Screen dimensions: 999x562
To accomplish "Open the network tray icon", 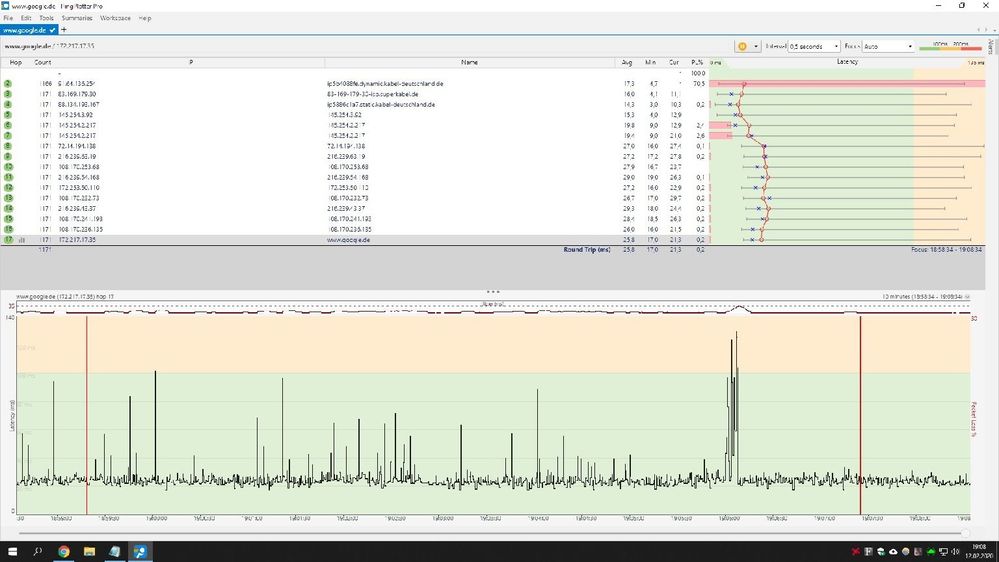I will click(x=944, y=551).
